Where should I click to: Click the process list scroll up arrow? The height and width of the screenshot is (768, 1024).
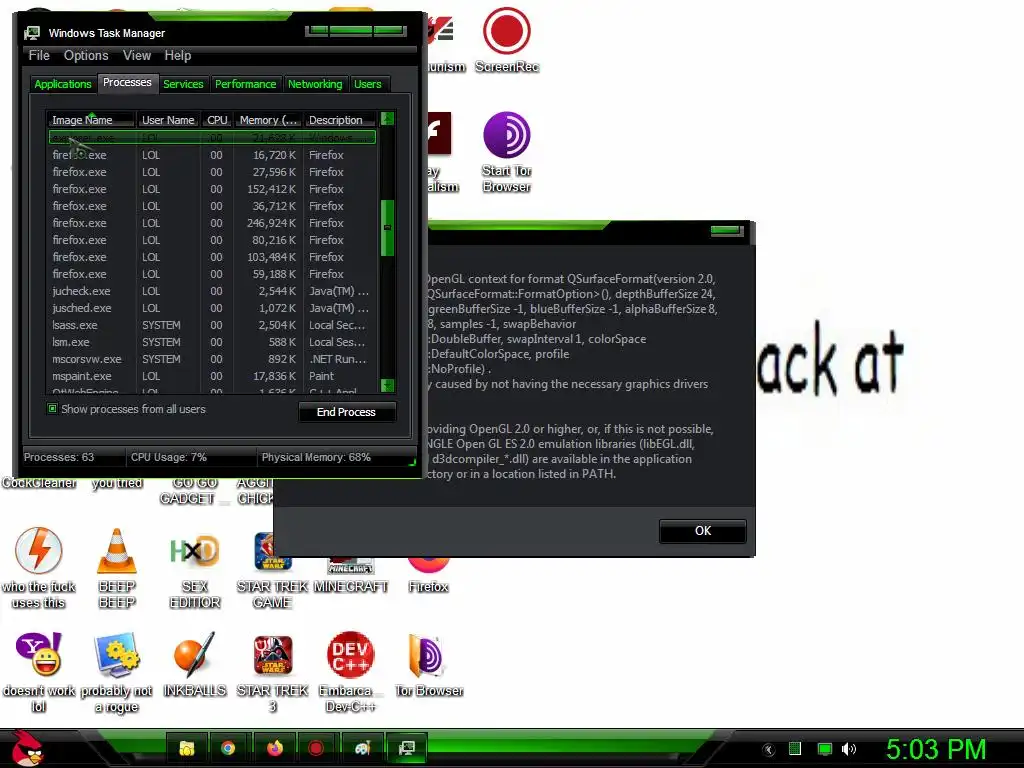(x=387, y=119)
